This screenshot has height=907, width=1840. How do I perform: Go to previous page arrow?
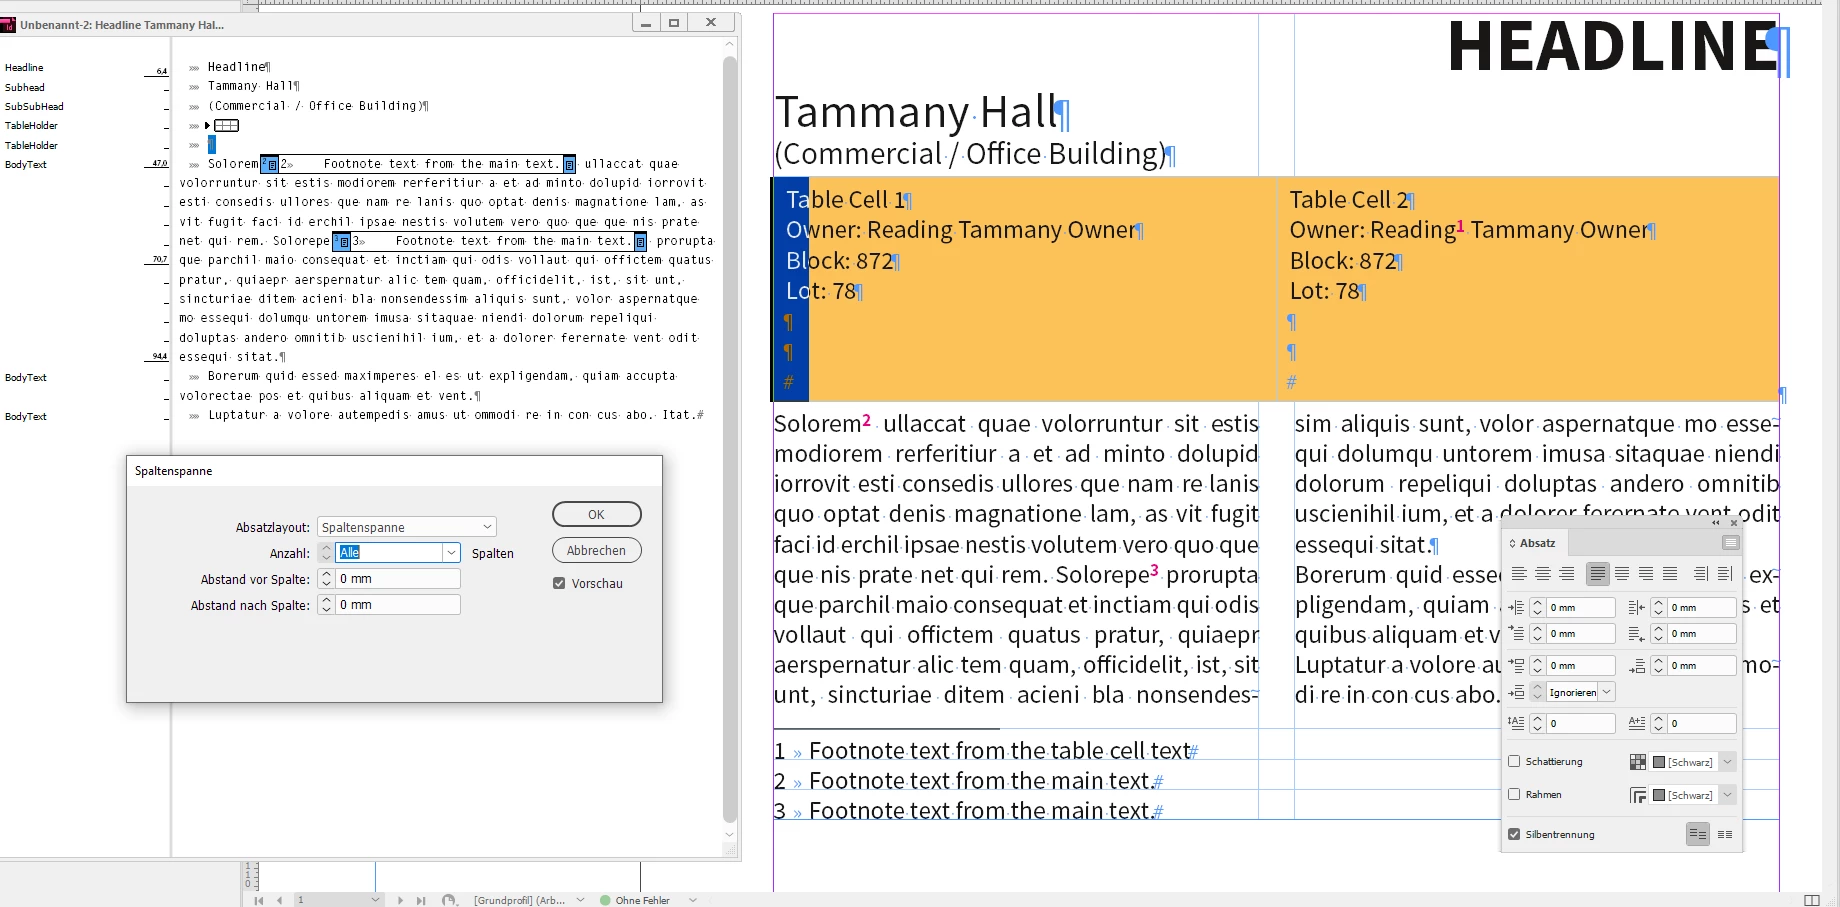click(280, 900)
